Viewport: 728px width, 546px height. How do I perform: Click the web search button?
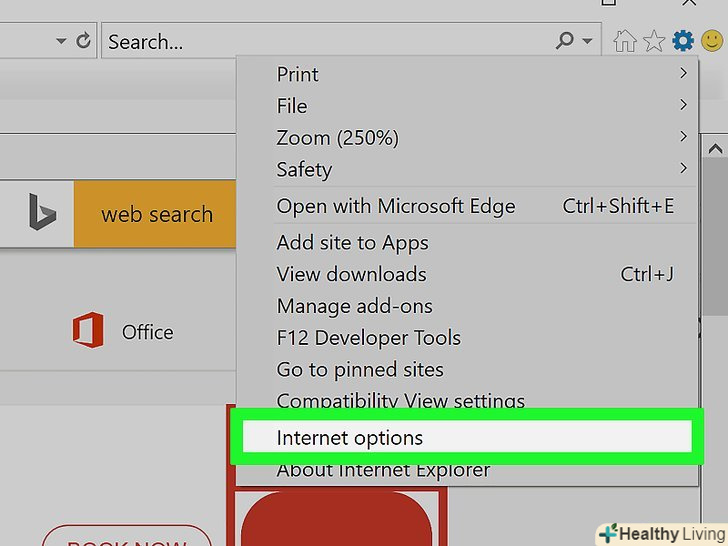coord(156,214)
